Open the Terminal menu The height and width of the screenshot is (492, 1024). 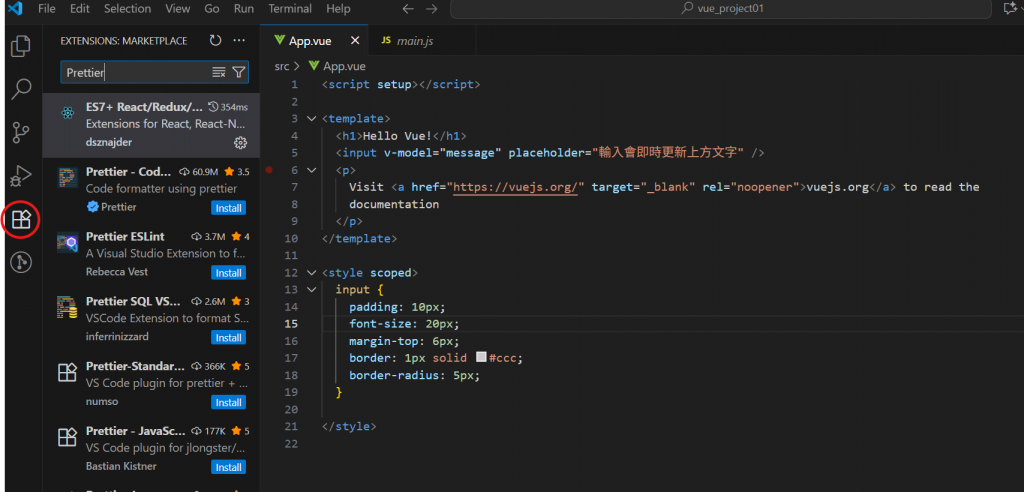click(291, 9)
